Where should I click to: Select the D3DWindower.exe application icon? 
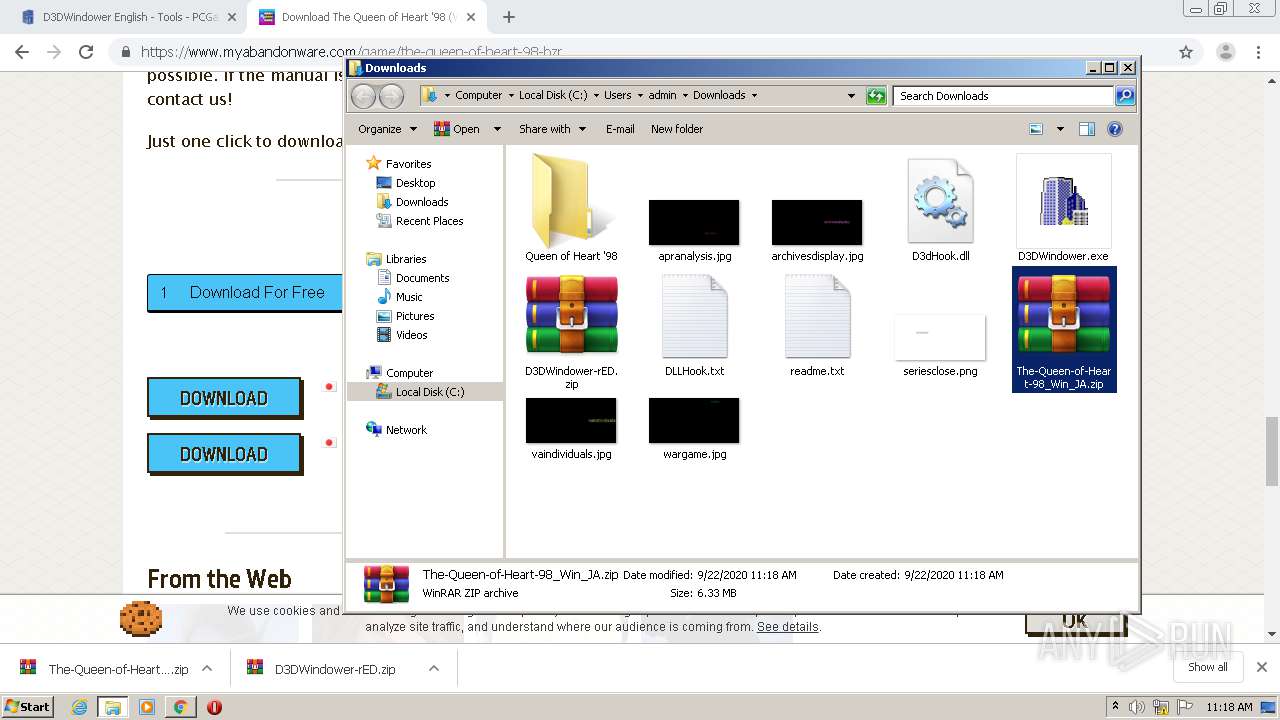[1063, 201]
